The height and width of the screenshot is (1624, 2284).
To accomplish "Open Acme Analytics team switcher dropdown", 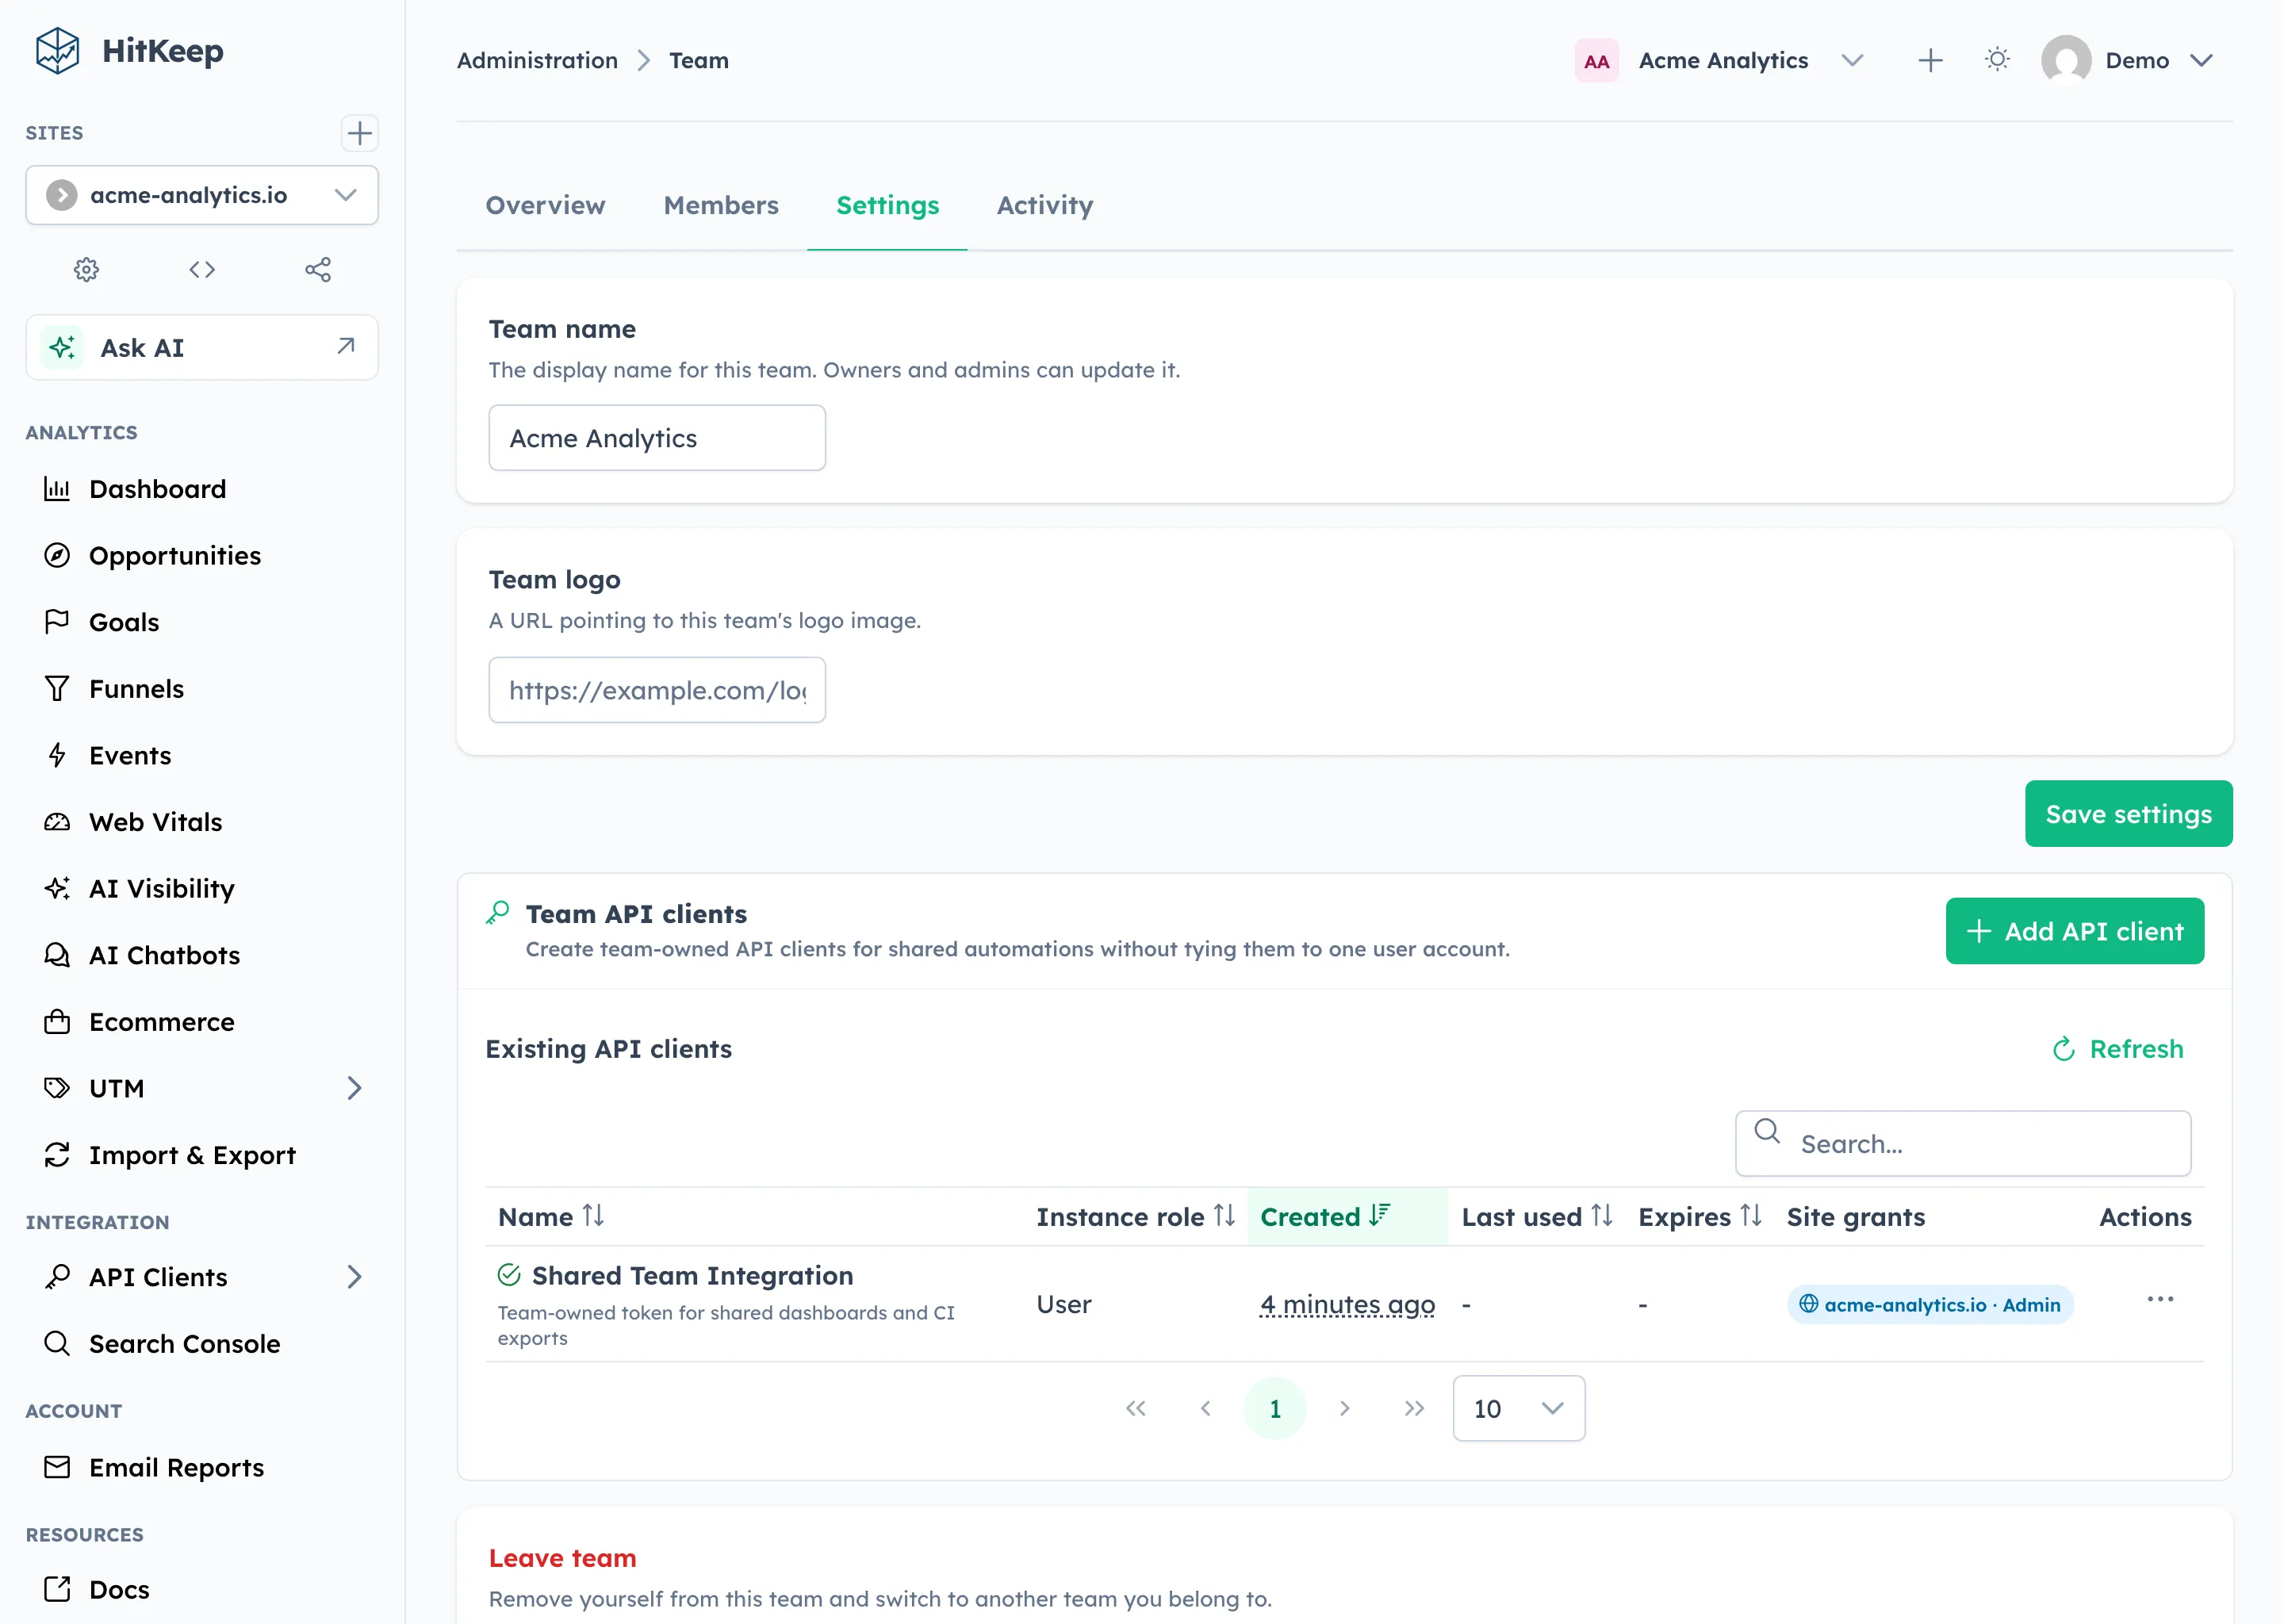I will pyautogui.click(x=1852, y=61).
